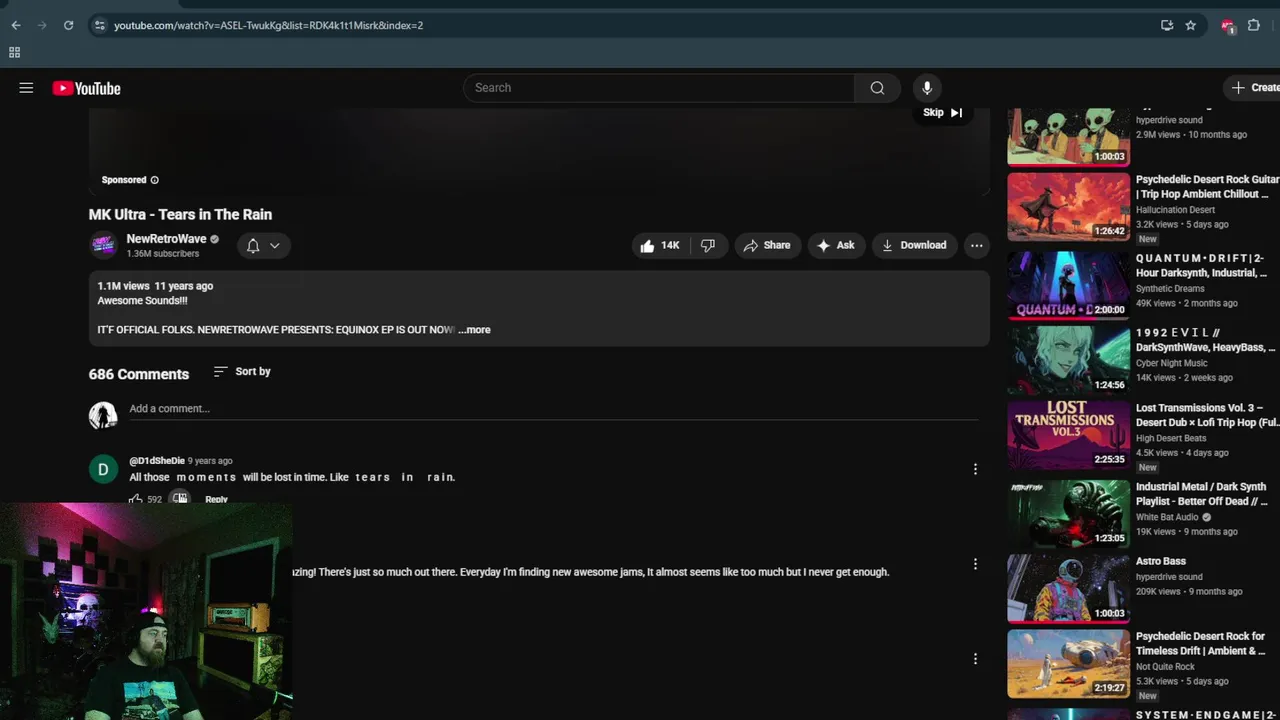The image size is (1280, 720).
Task: Play Astro Bass video thumbnail
Action: [x=1068, y=589]
